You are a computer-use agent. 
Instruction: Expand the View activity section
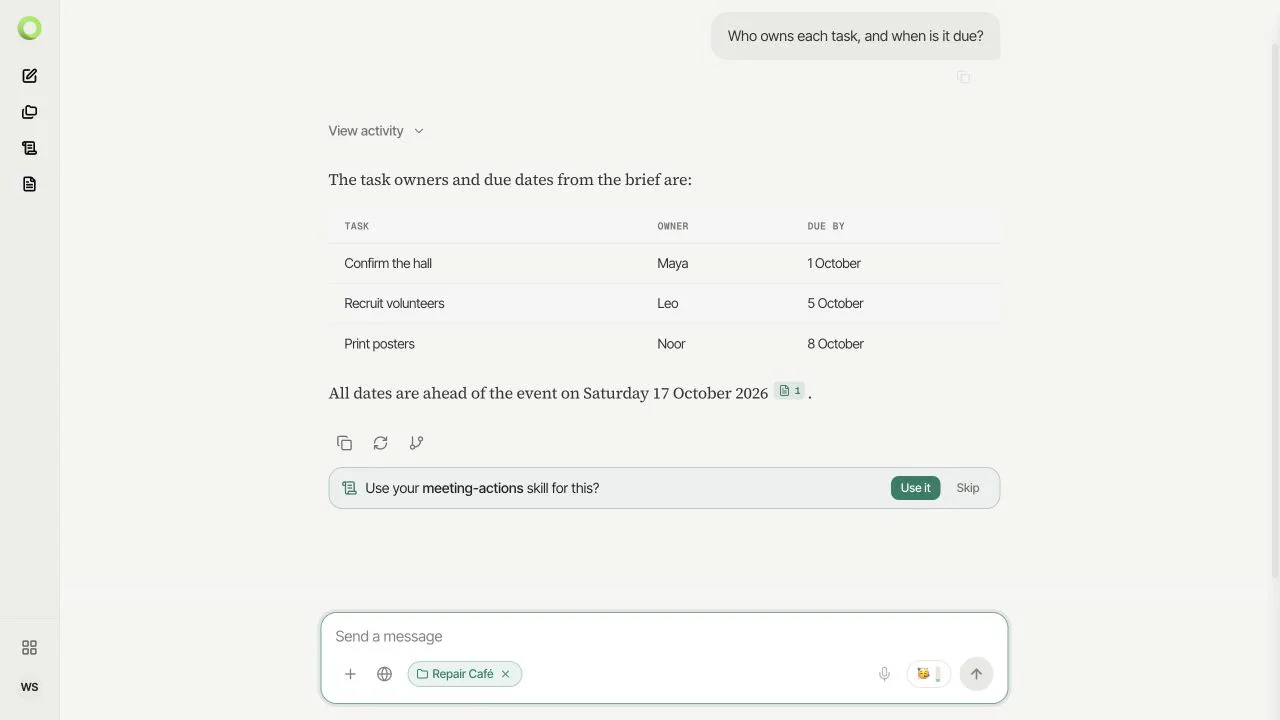tap(376, 131)
